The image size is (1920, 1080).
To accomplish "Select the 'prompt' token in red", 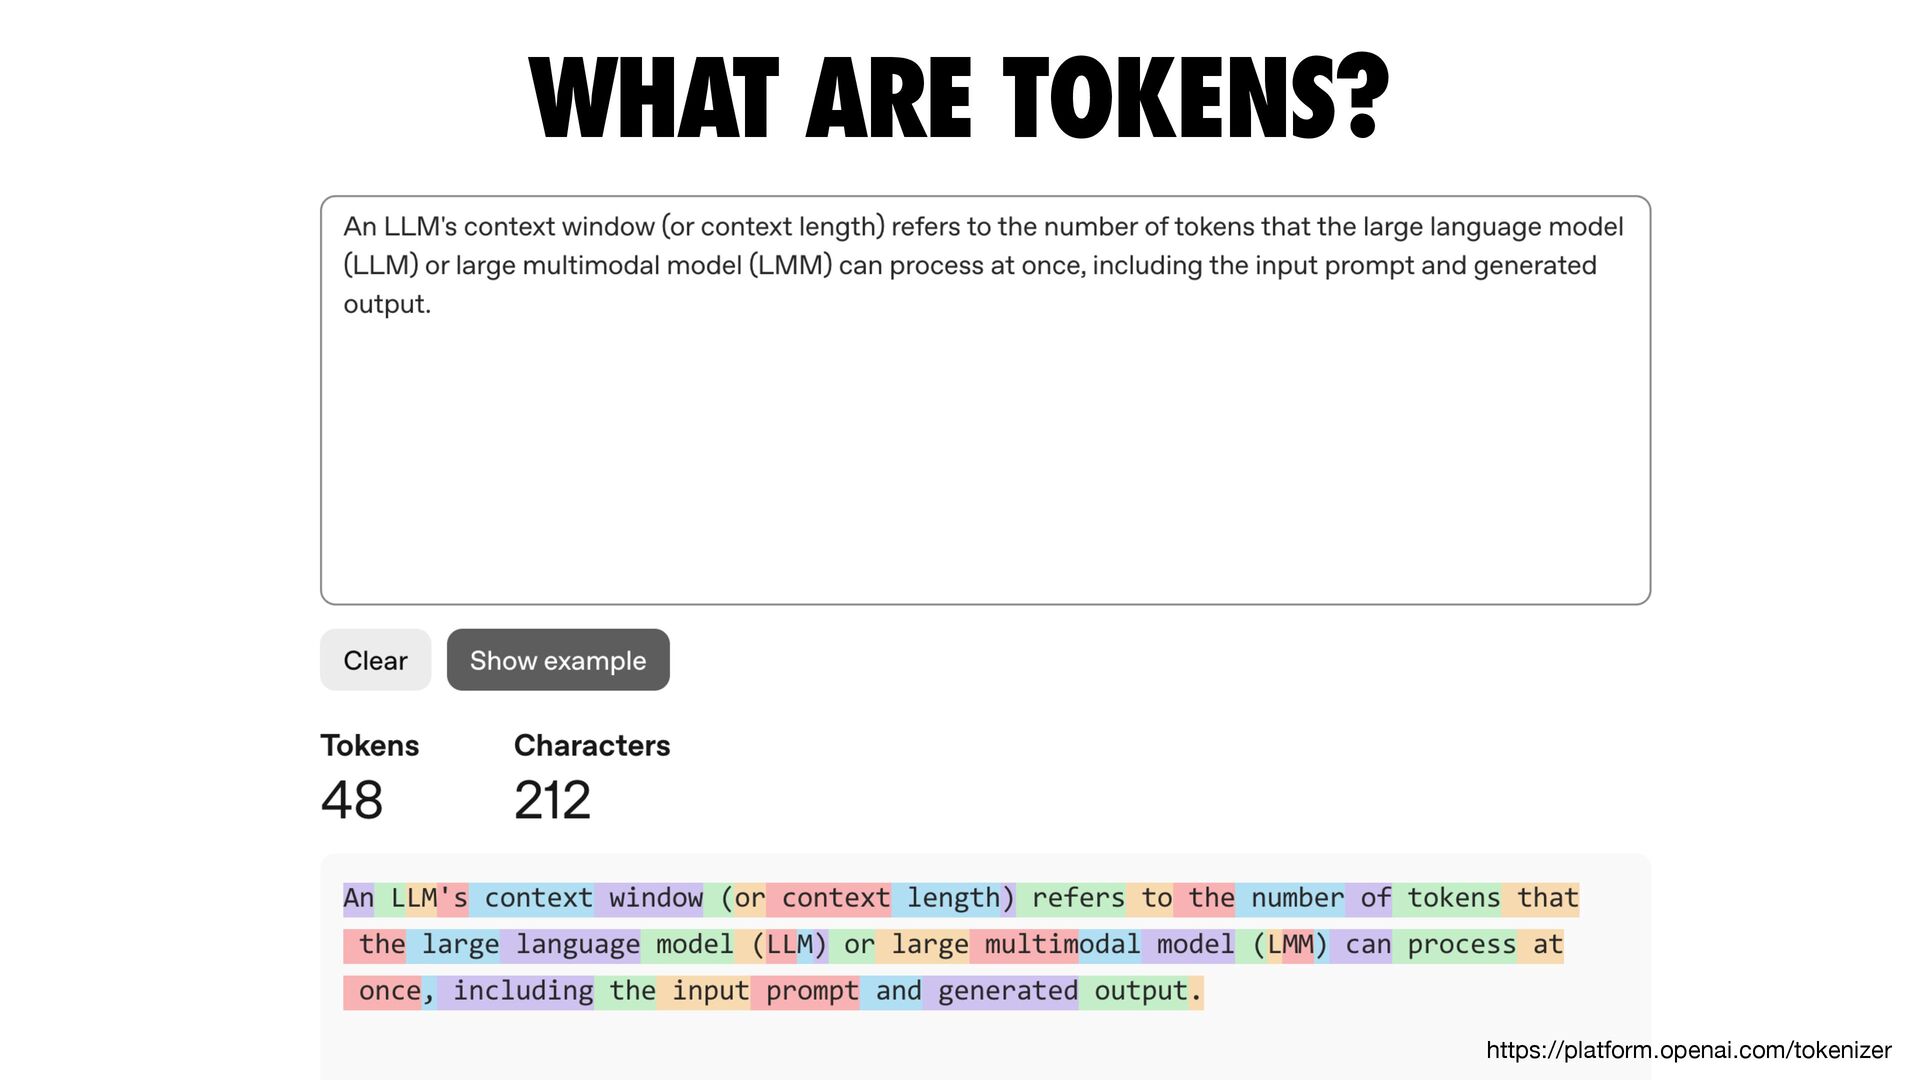I will point(805,991).
